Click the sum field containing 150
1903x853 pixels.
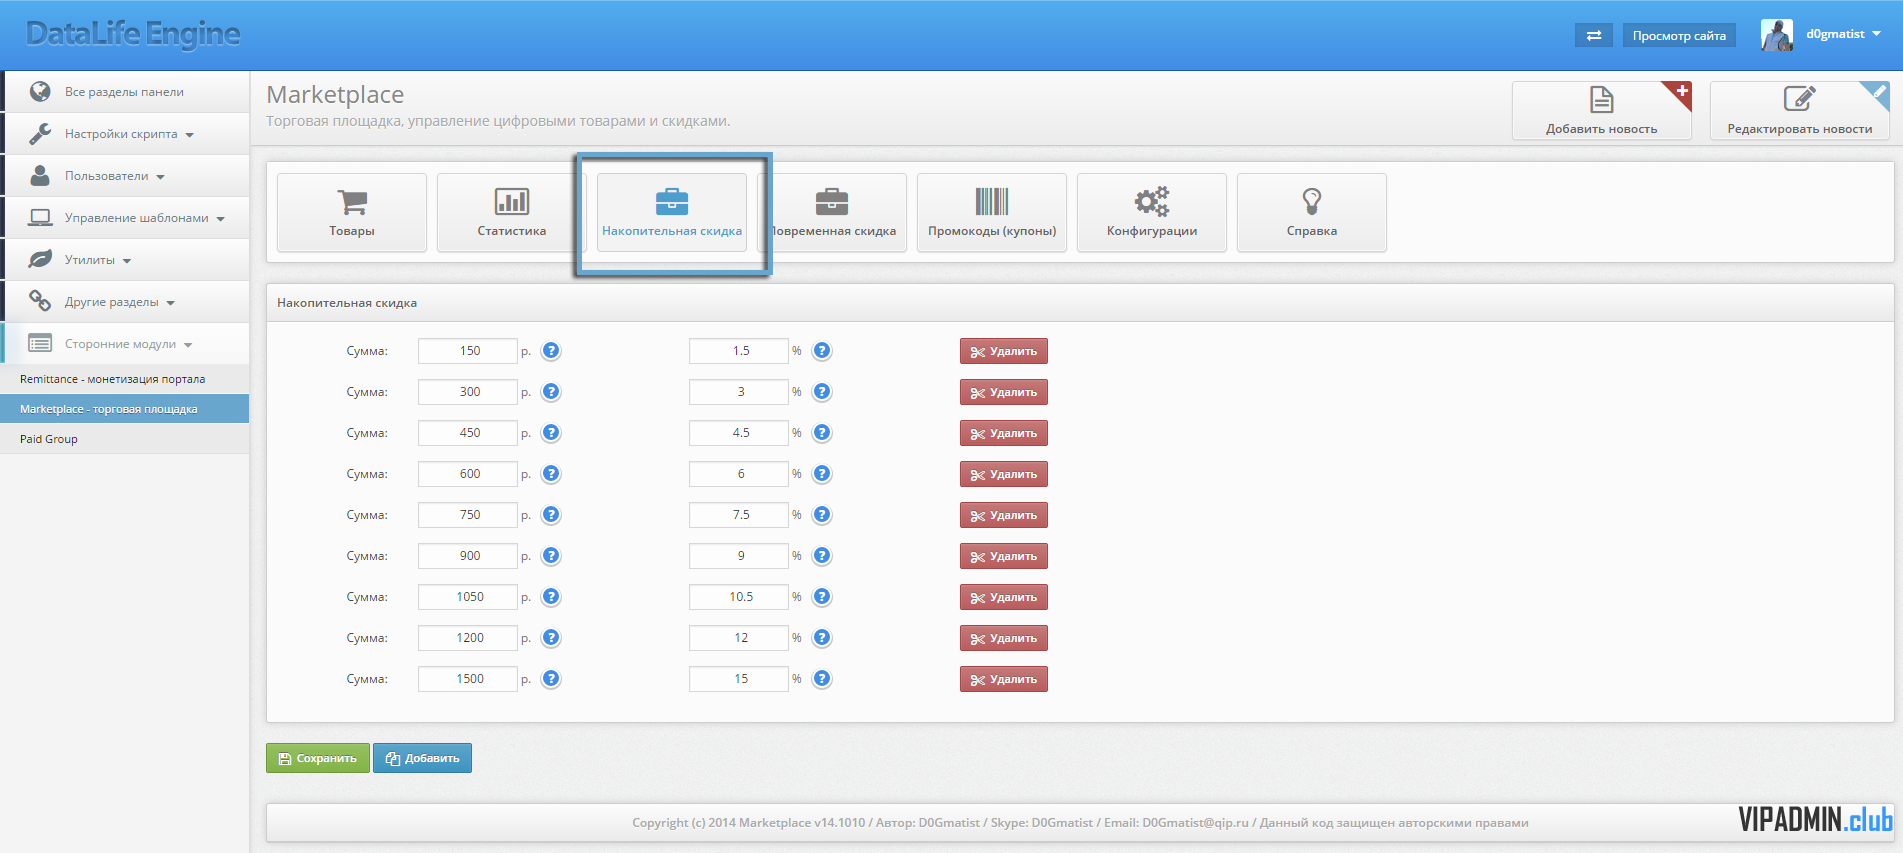468,351
